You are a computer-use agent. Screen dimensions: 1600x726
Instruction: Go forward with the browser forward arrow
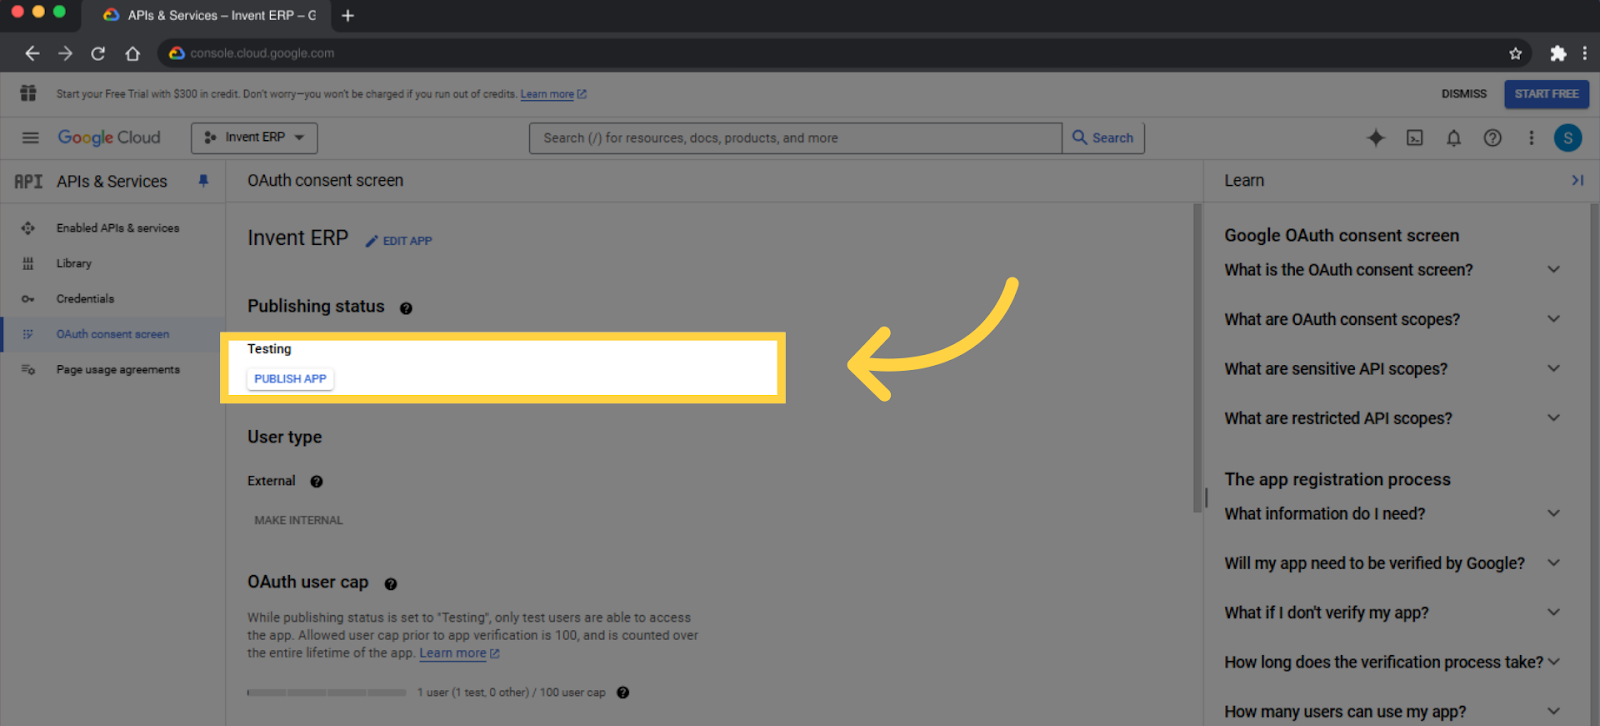tap(65, 53)
